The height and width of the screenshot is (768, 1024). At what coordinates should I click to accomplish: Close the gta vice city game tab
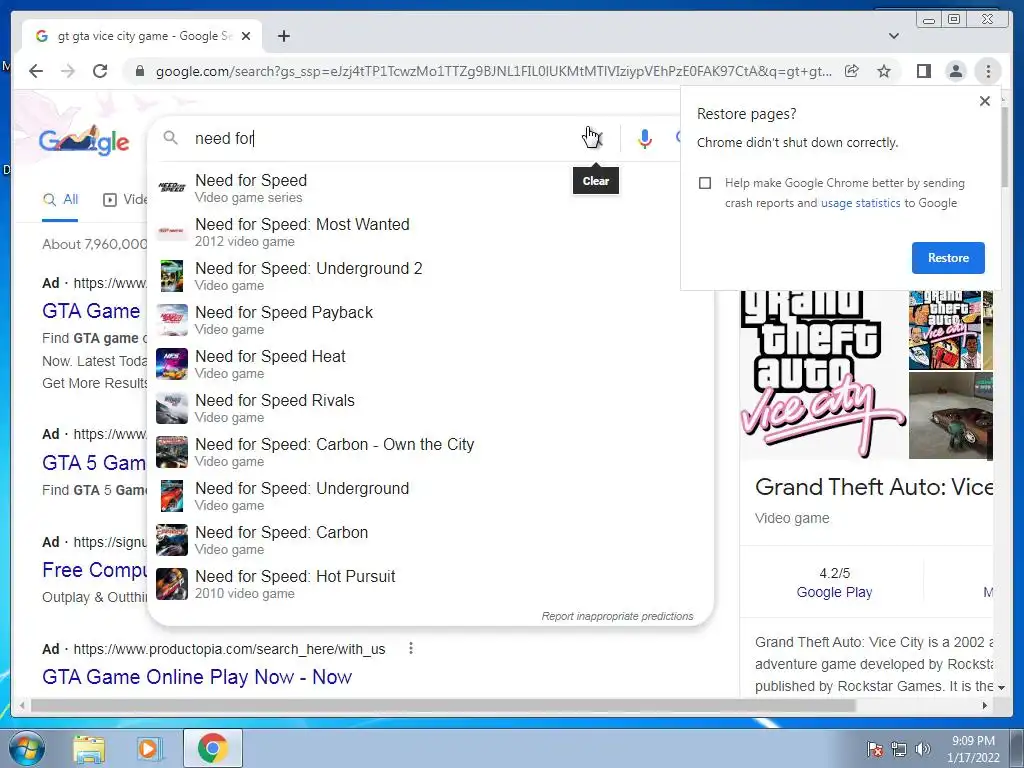[x=246, y=36]
